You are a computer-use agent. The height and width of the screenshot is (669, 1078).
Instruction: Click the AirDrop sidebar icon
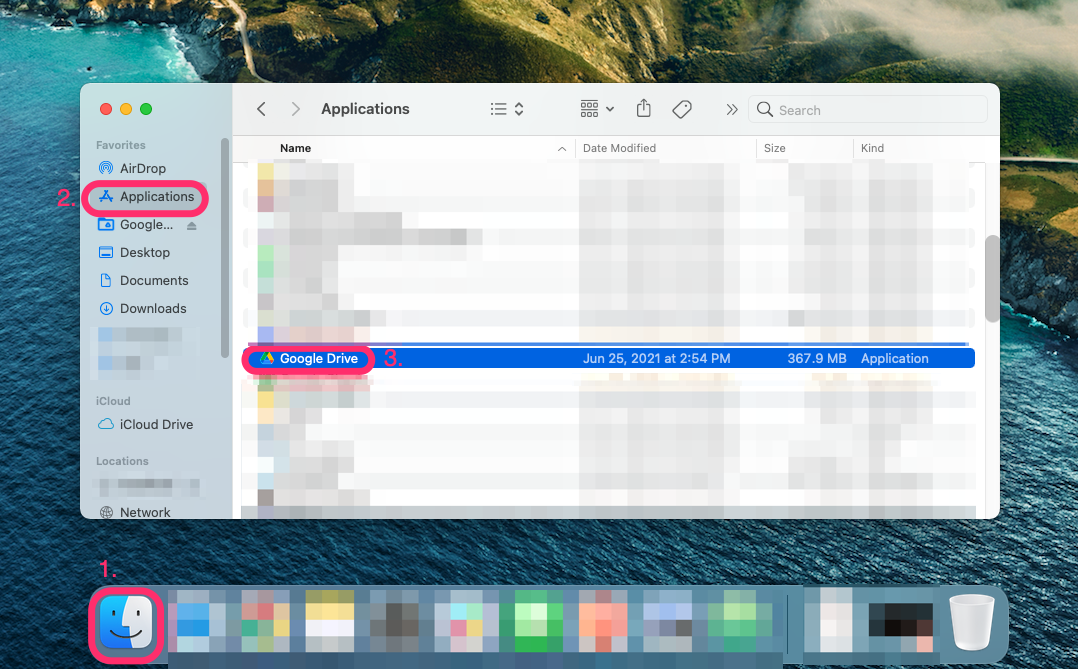click(x=106, y=168)
